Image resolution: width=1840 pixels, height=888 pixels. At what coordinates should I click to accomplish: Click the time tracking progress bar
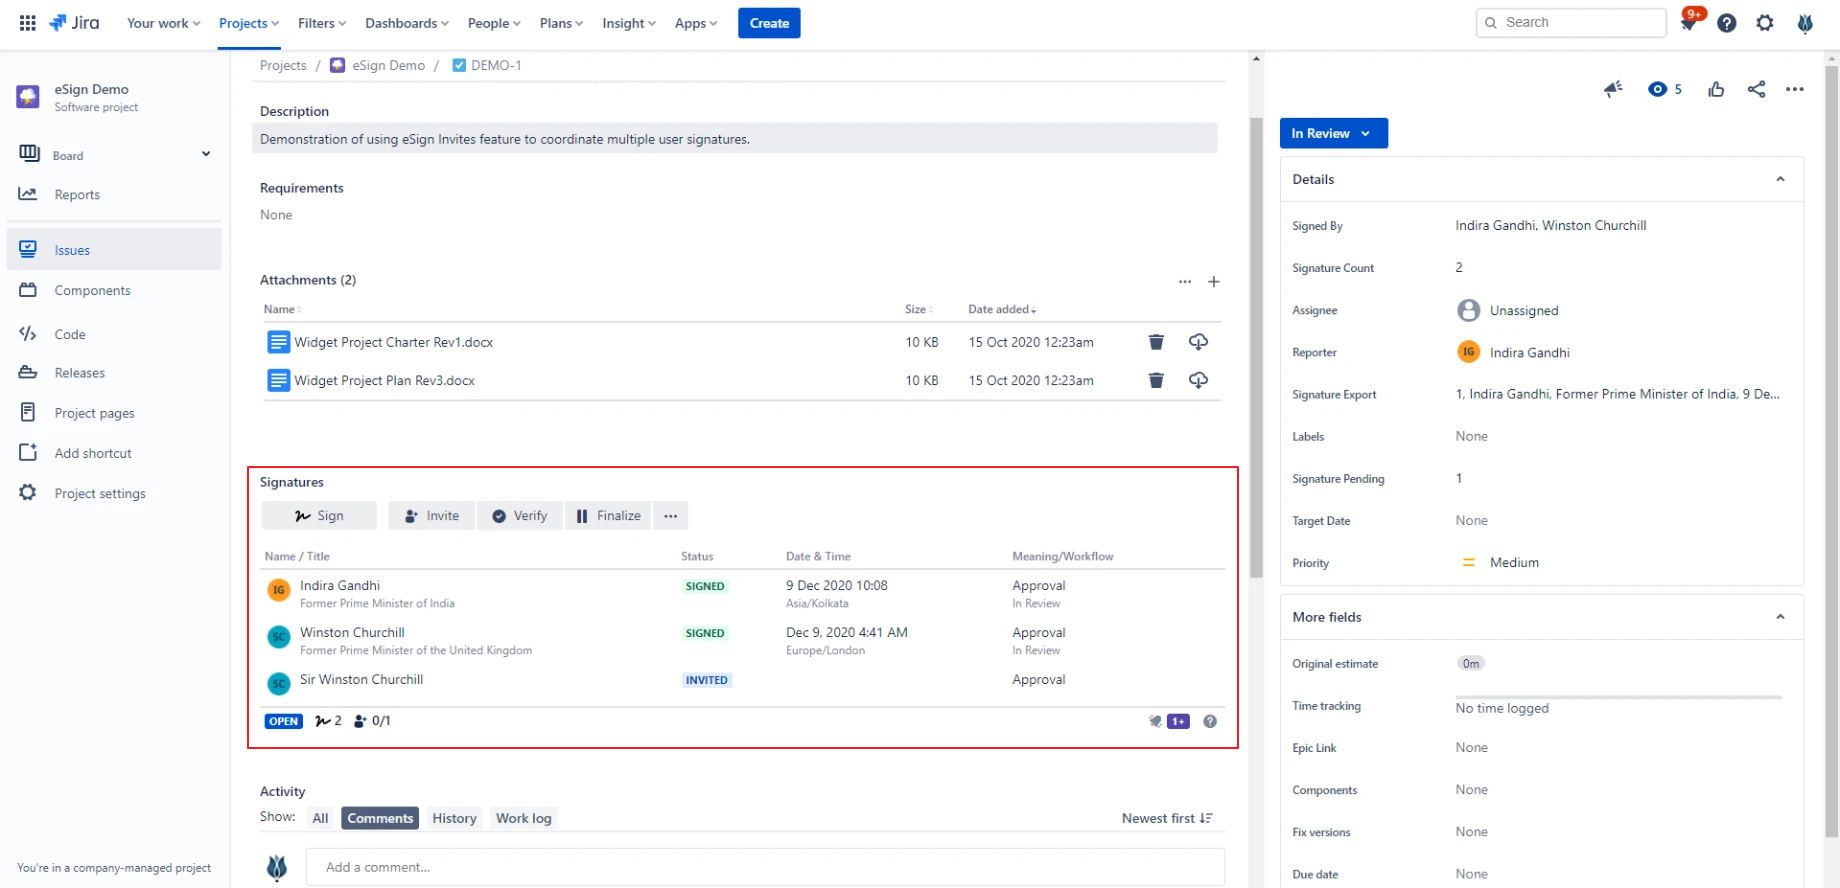tap(1618, 697)
